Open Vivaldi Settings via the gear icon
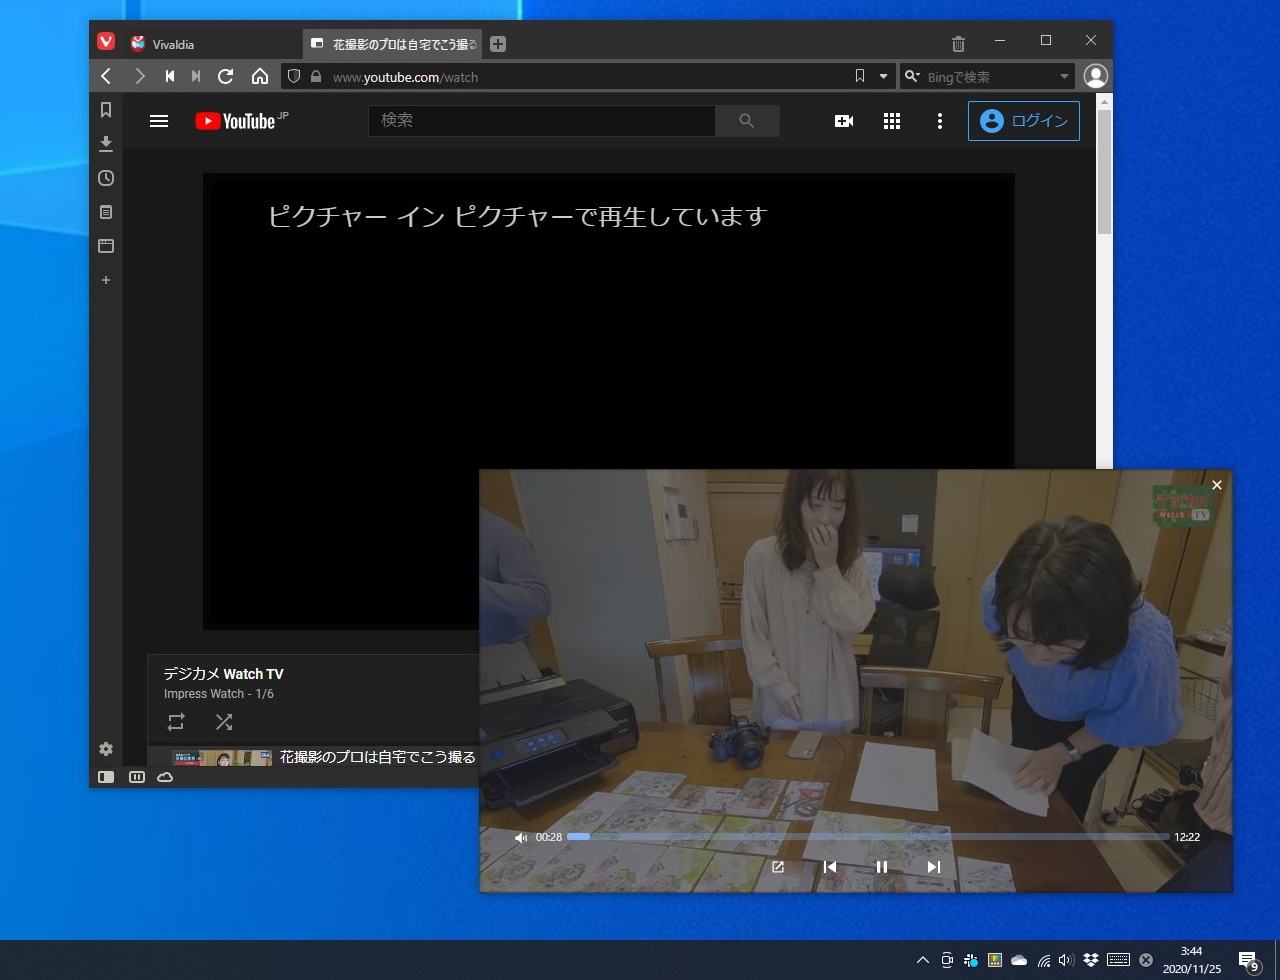The height and width of the screenshot is (980, 1280). tap(106, 748)
